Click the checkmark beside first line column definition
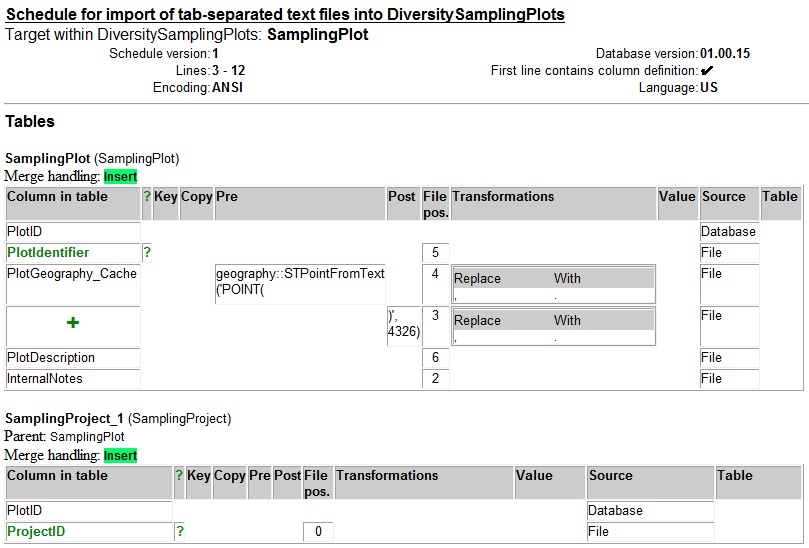 [x=707, y=71]
